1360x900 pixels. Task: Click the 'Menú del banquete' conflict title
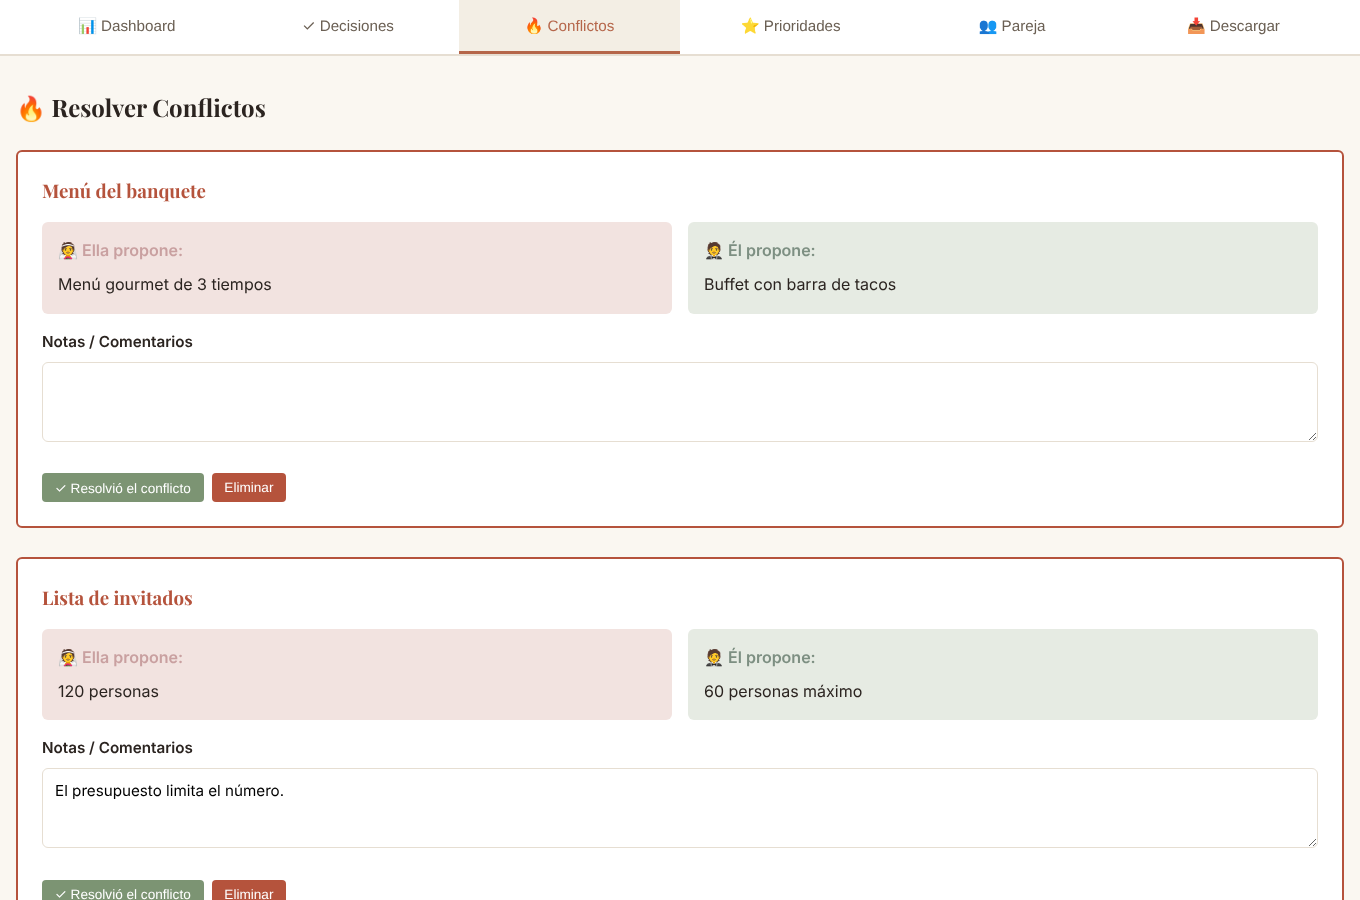(x=124, y=191)
